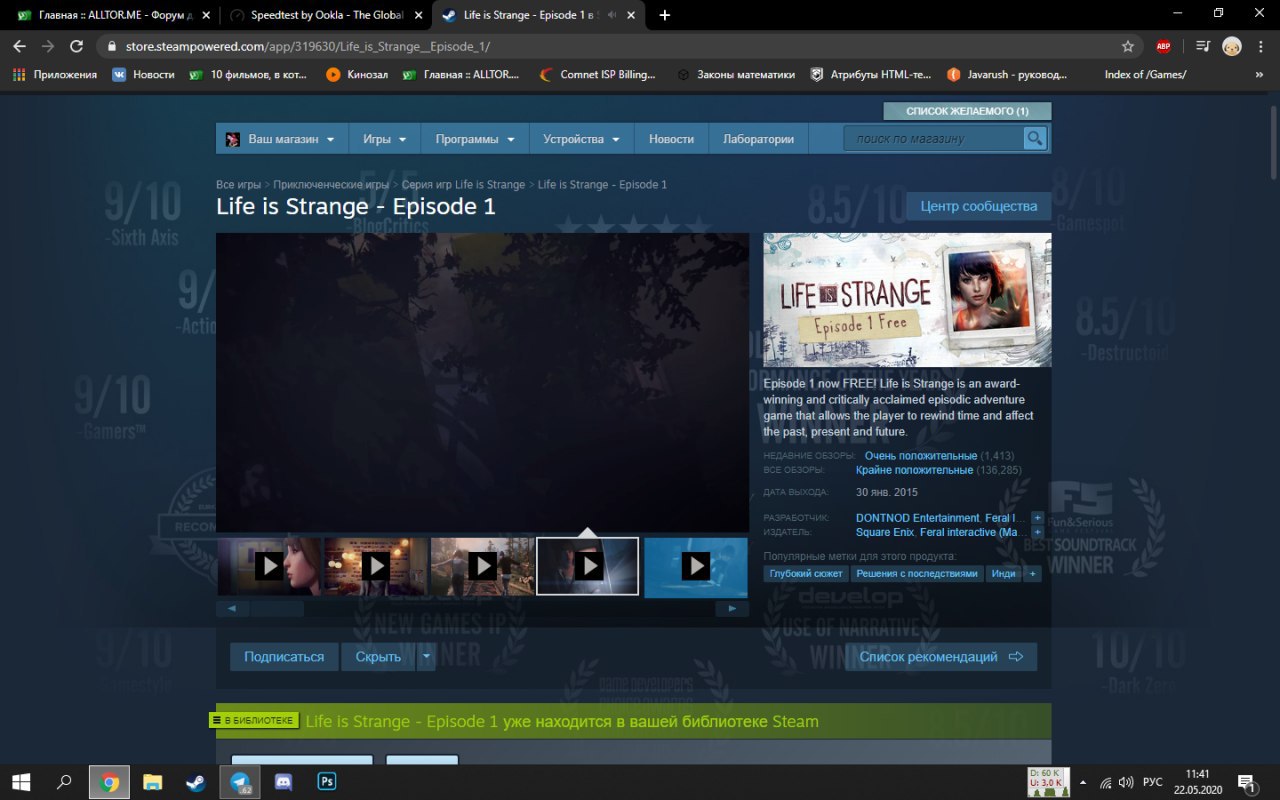
Task: Open Steam from the taskbar
Action: click(x=194, y=782)
